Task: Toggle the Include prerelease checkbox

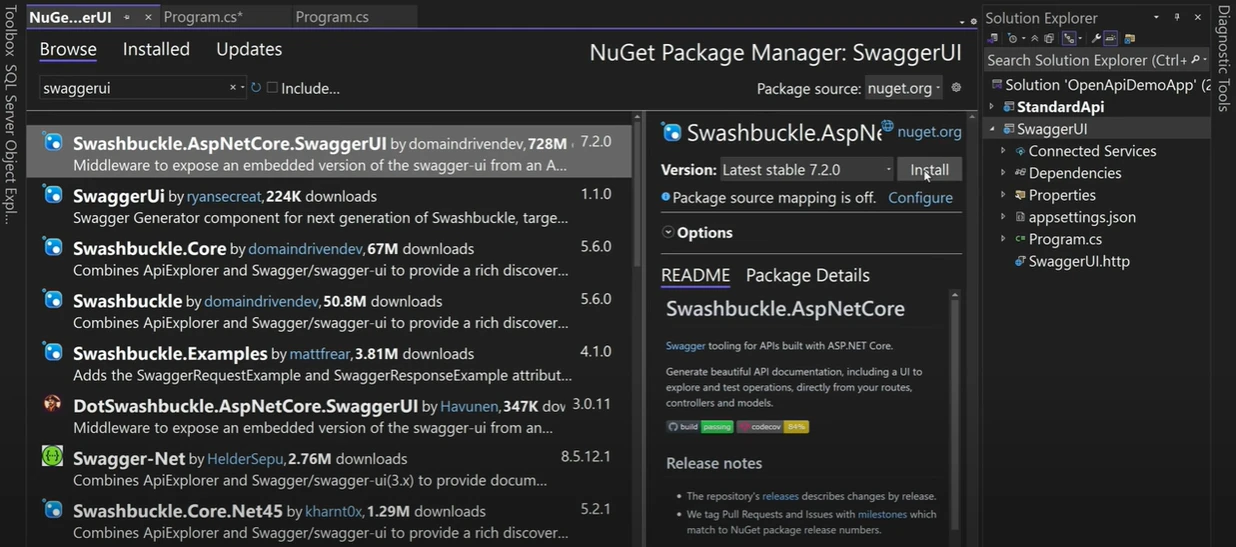Action: 272,88
